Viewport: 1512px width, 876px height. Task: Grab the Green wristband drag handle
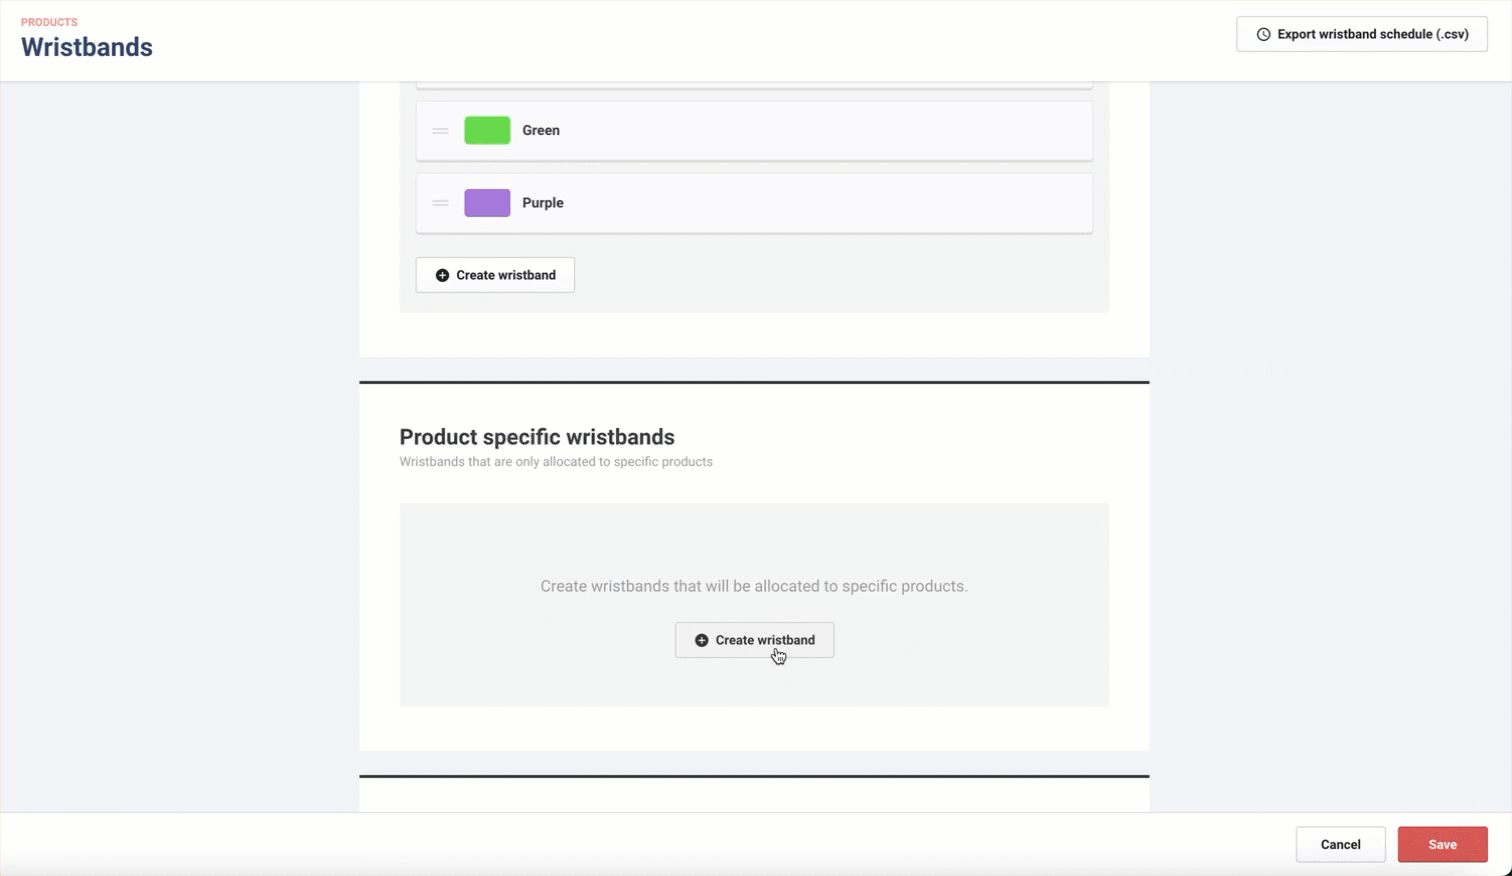click(440, 131)
